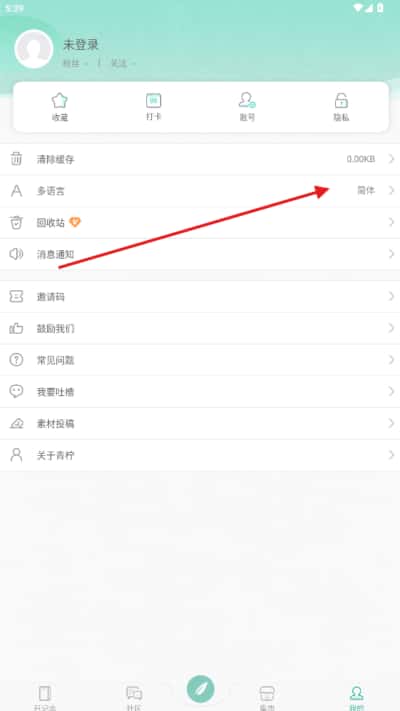Tap the thumbs-up icon beside 鼓励我们
This screenshot has height=711, width=400.
coord(16,328)
